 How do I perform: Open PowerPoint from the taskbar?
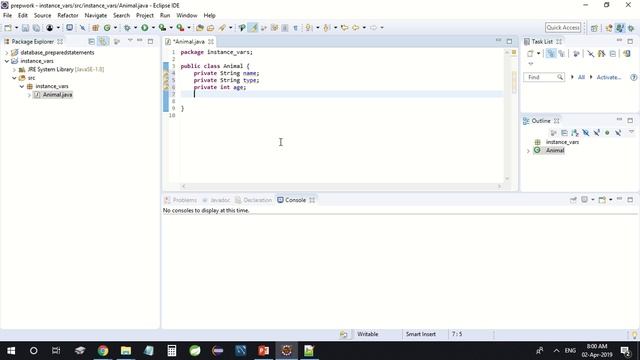pyautogui.click(x=264, y=351)
